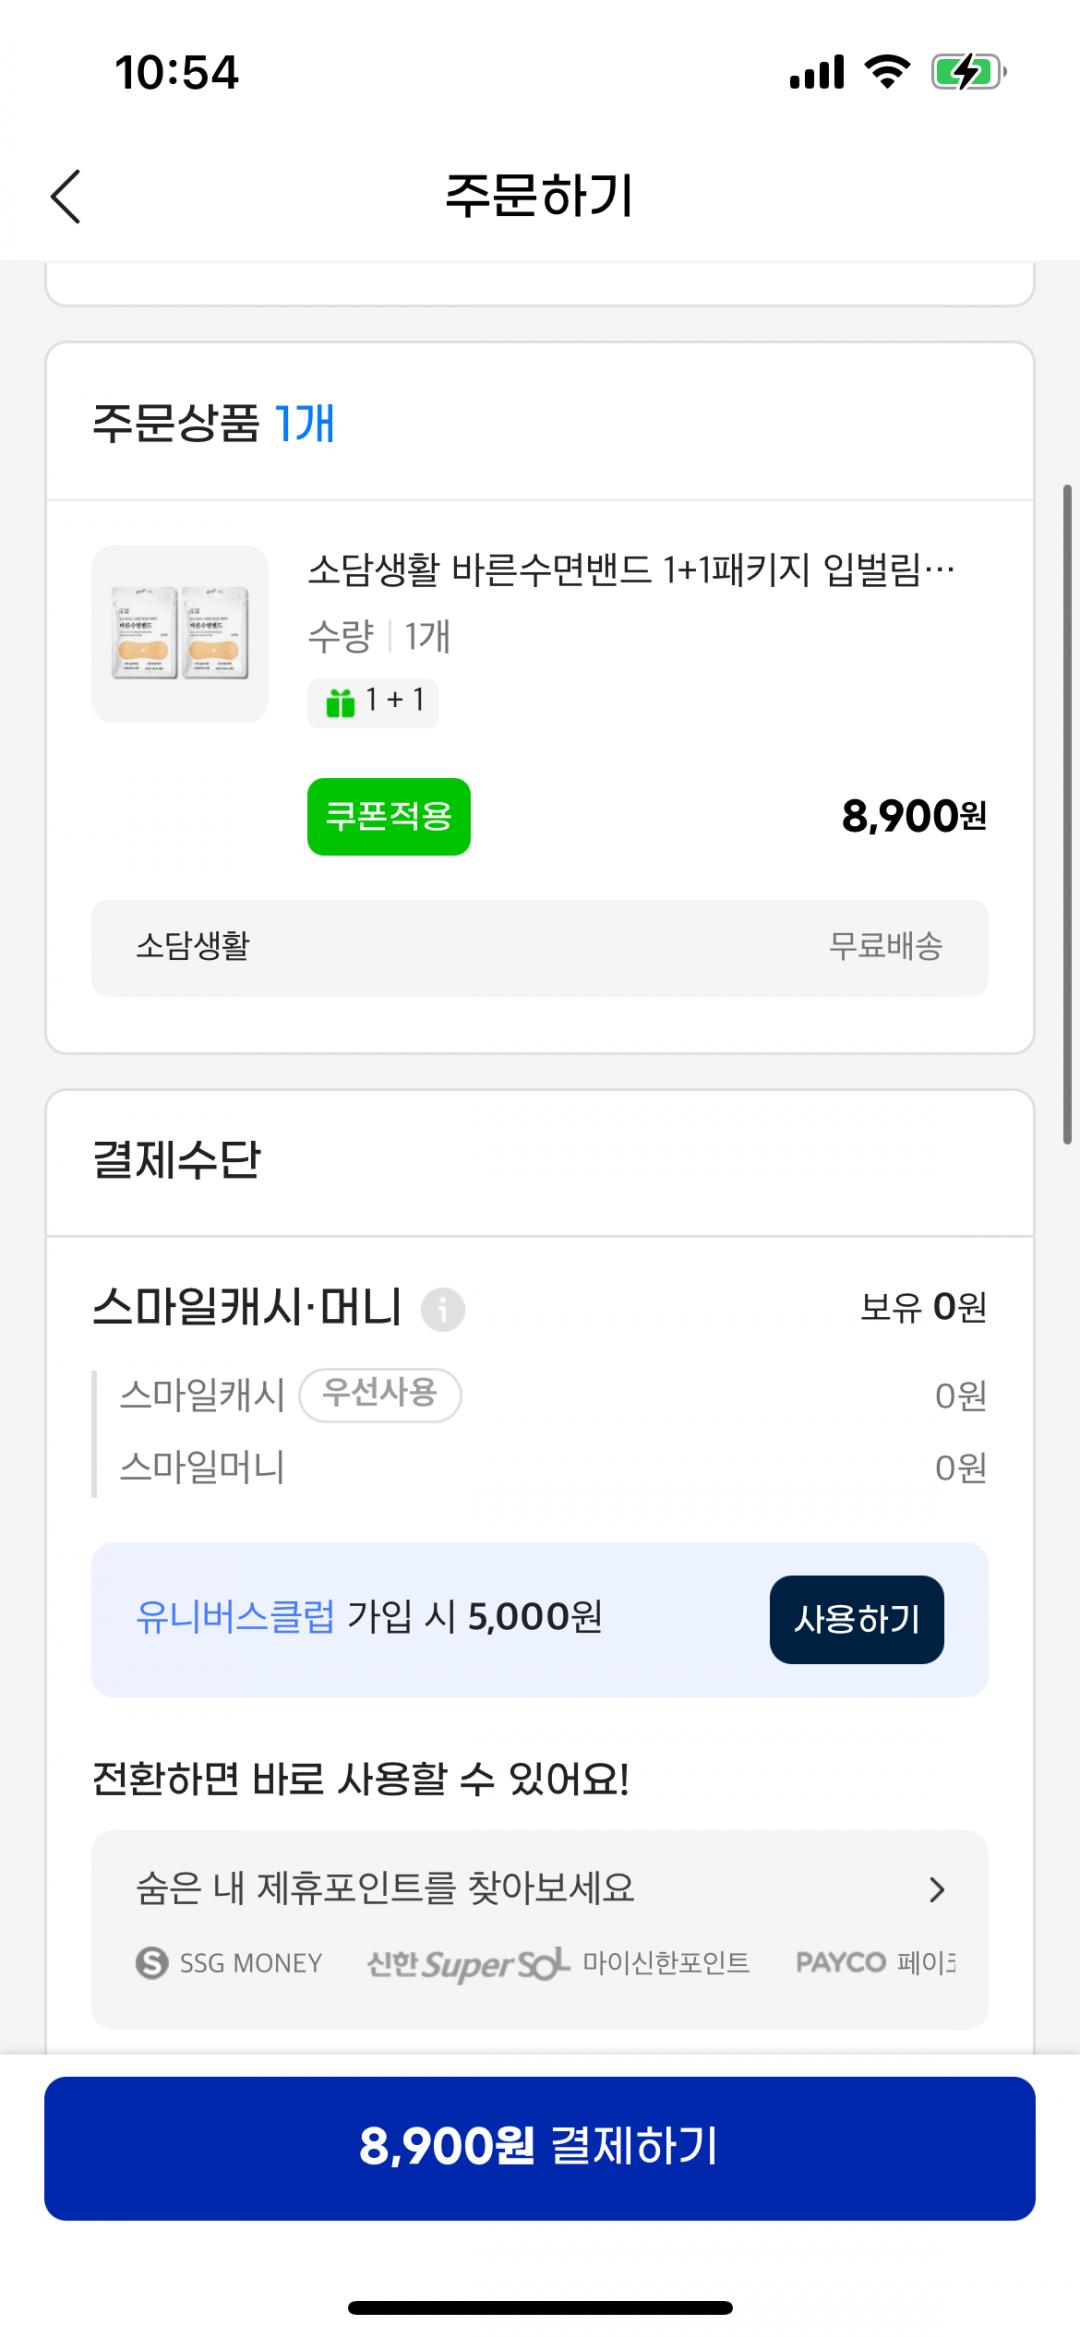Viewport: 1080px width, 2337px height.
Task: Open the 소담생활 바른수면밴드 product title
Action: coord(630,571)
